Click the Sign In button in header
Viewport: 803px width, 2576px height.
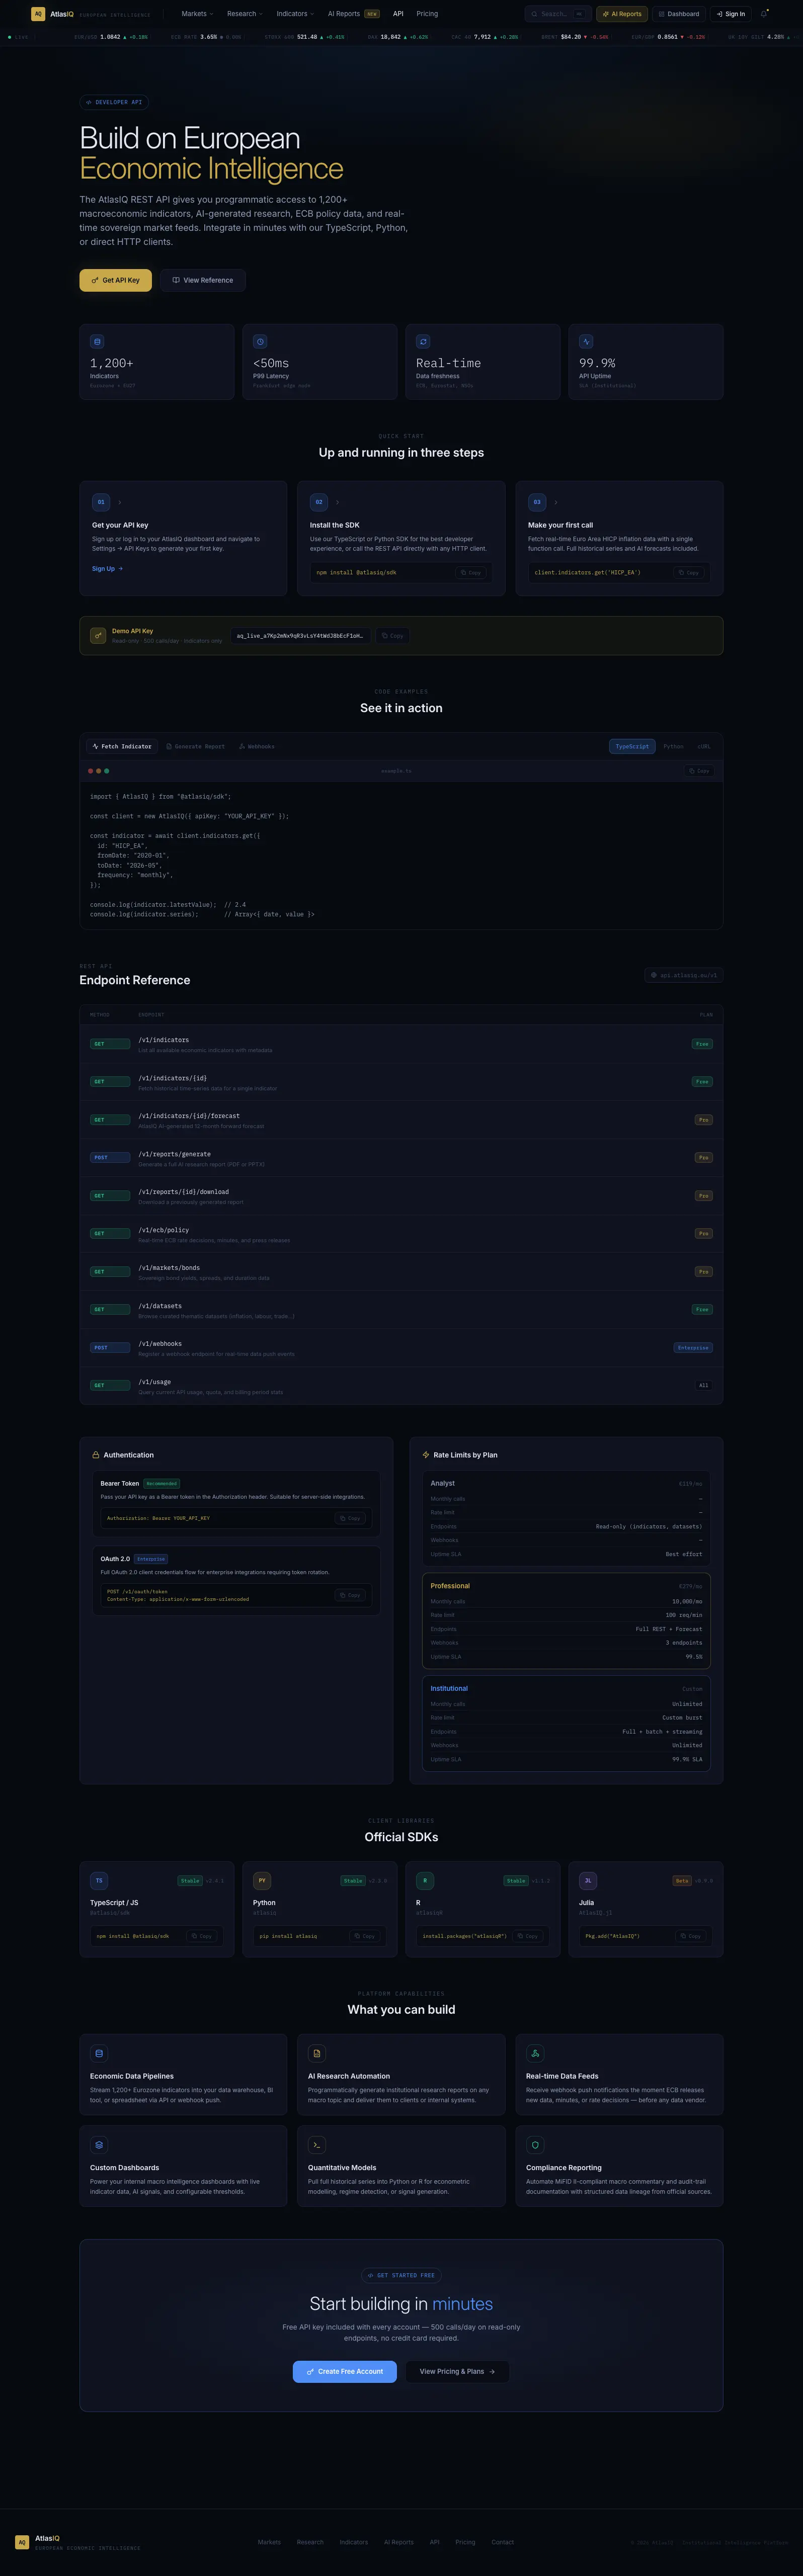coord(731,14)
